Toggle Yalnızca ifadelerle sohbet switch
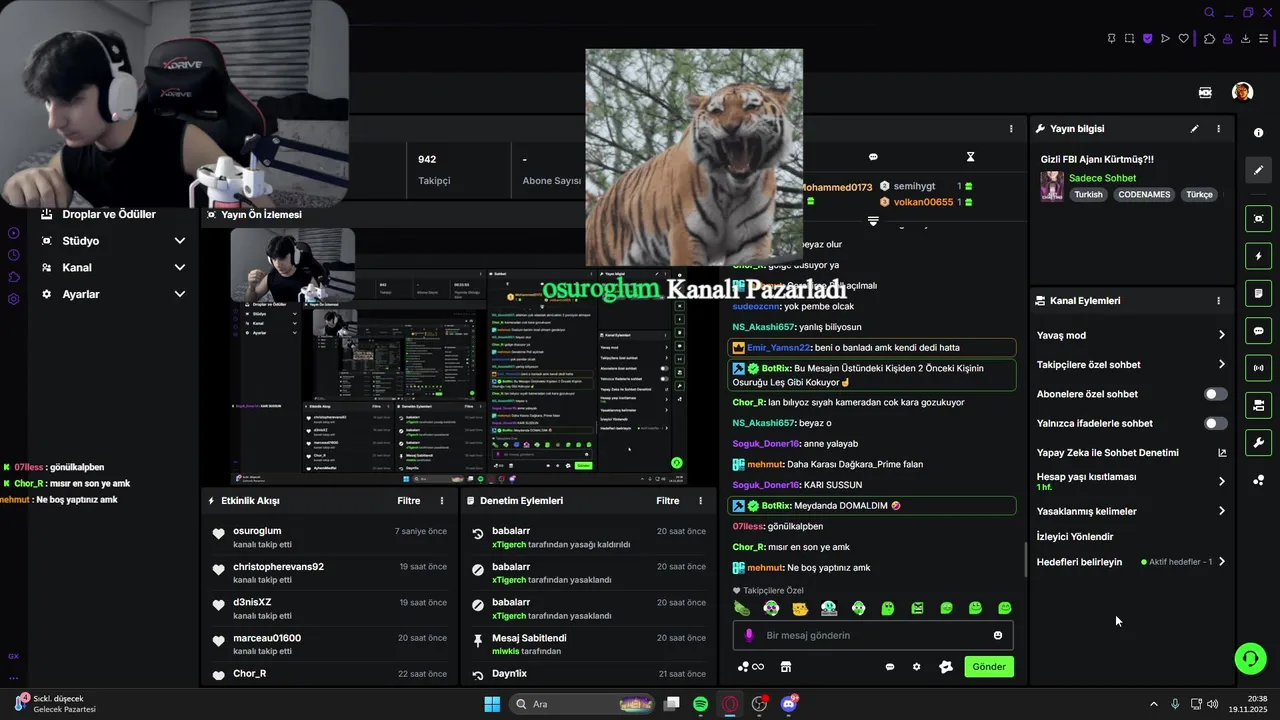This screenshot has height=720, width=1280. pos(1216,424)
